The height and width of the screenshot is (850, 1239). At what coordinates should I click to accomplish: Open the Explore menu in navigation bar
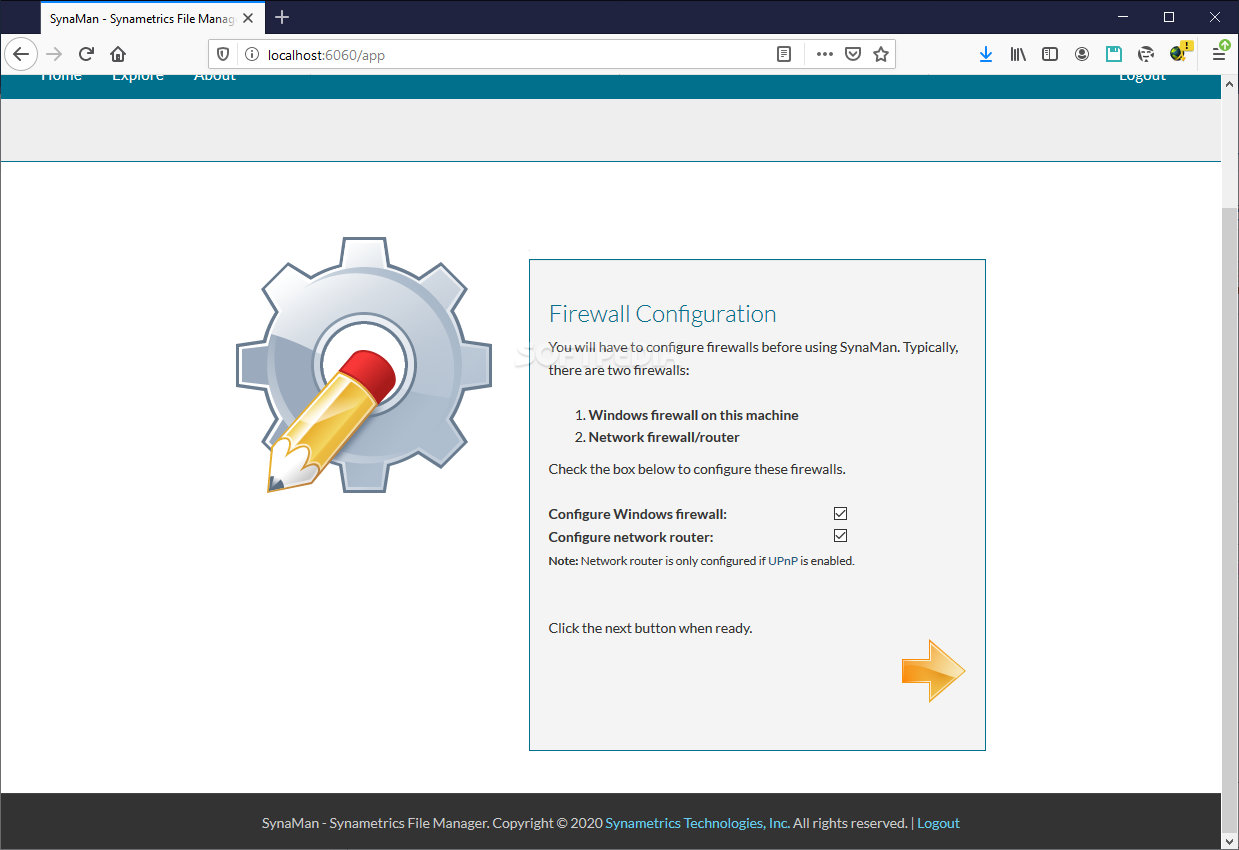pos(138,77)
